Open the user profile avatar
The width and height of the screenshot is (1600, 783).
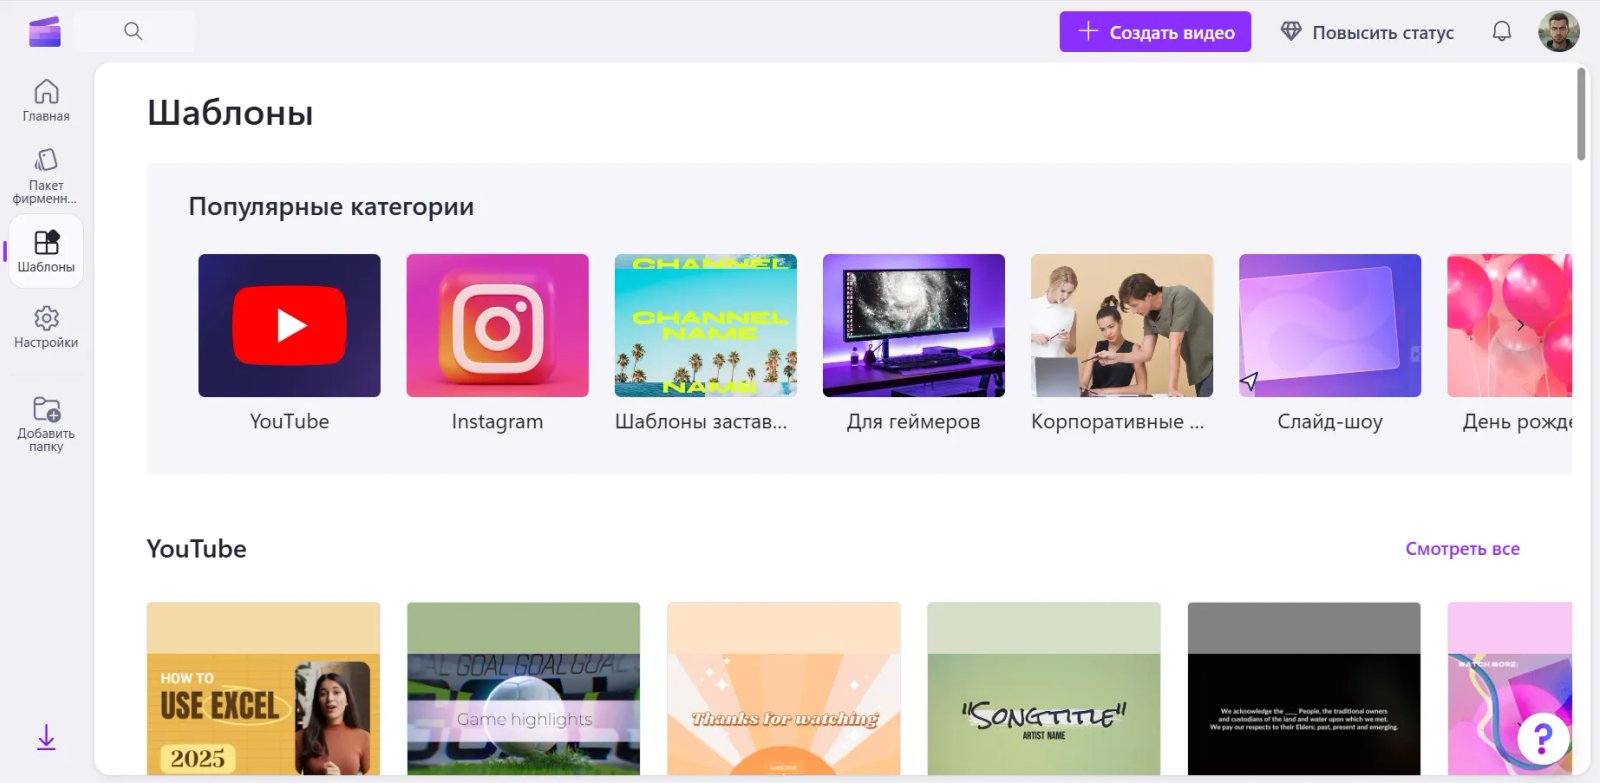pos(1559,32)
